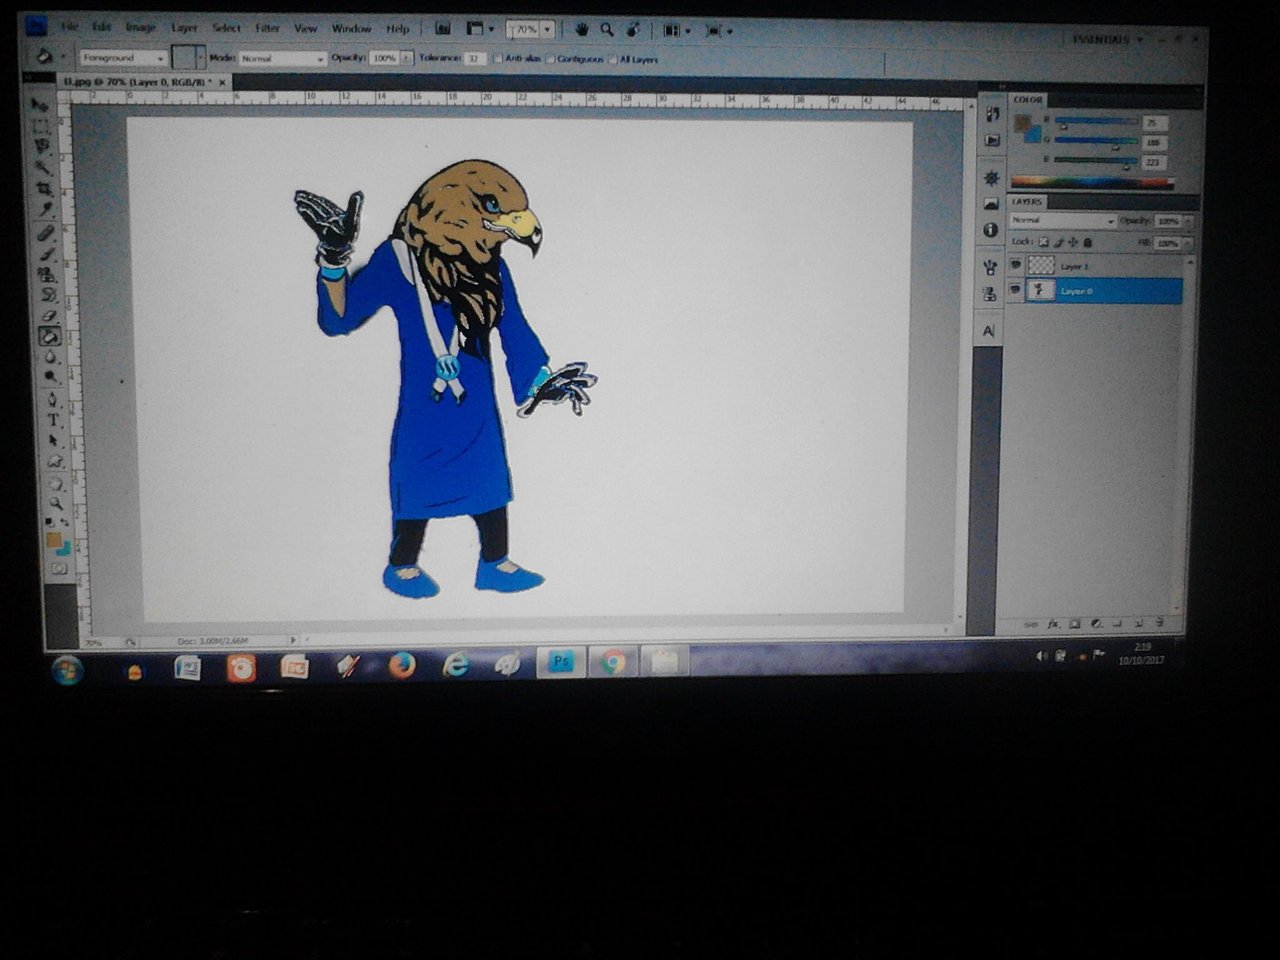
Task: Expand the Layers Opacity slider arrow
Action: (x=1189, y=221)
